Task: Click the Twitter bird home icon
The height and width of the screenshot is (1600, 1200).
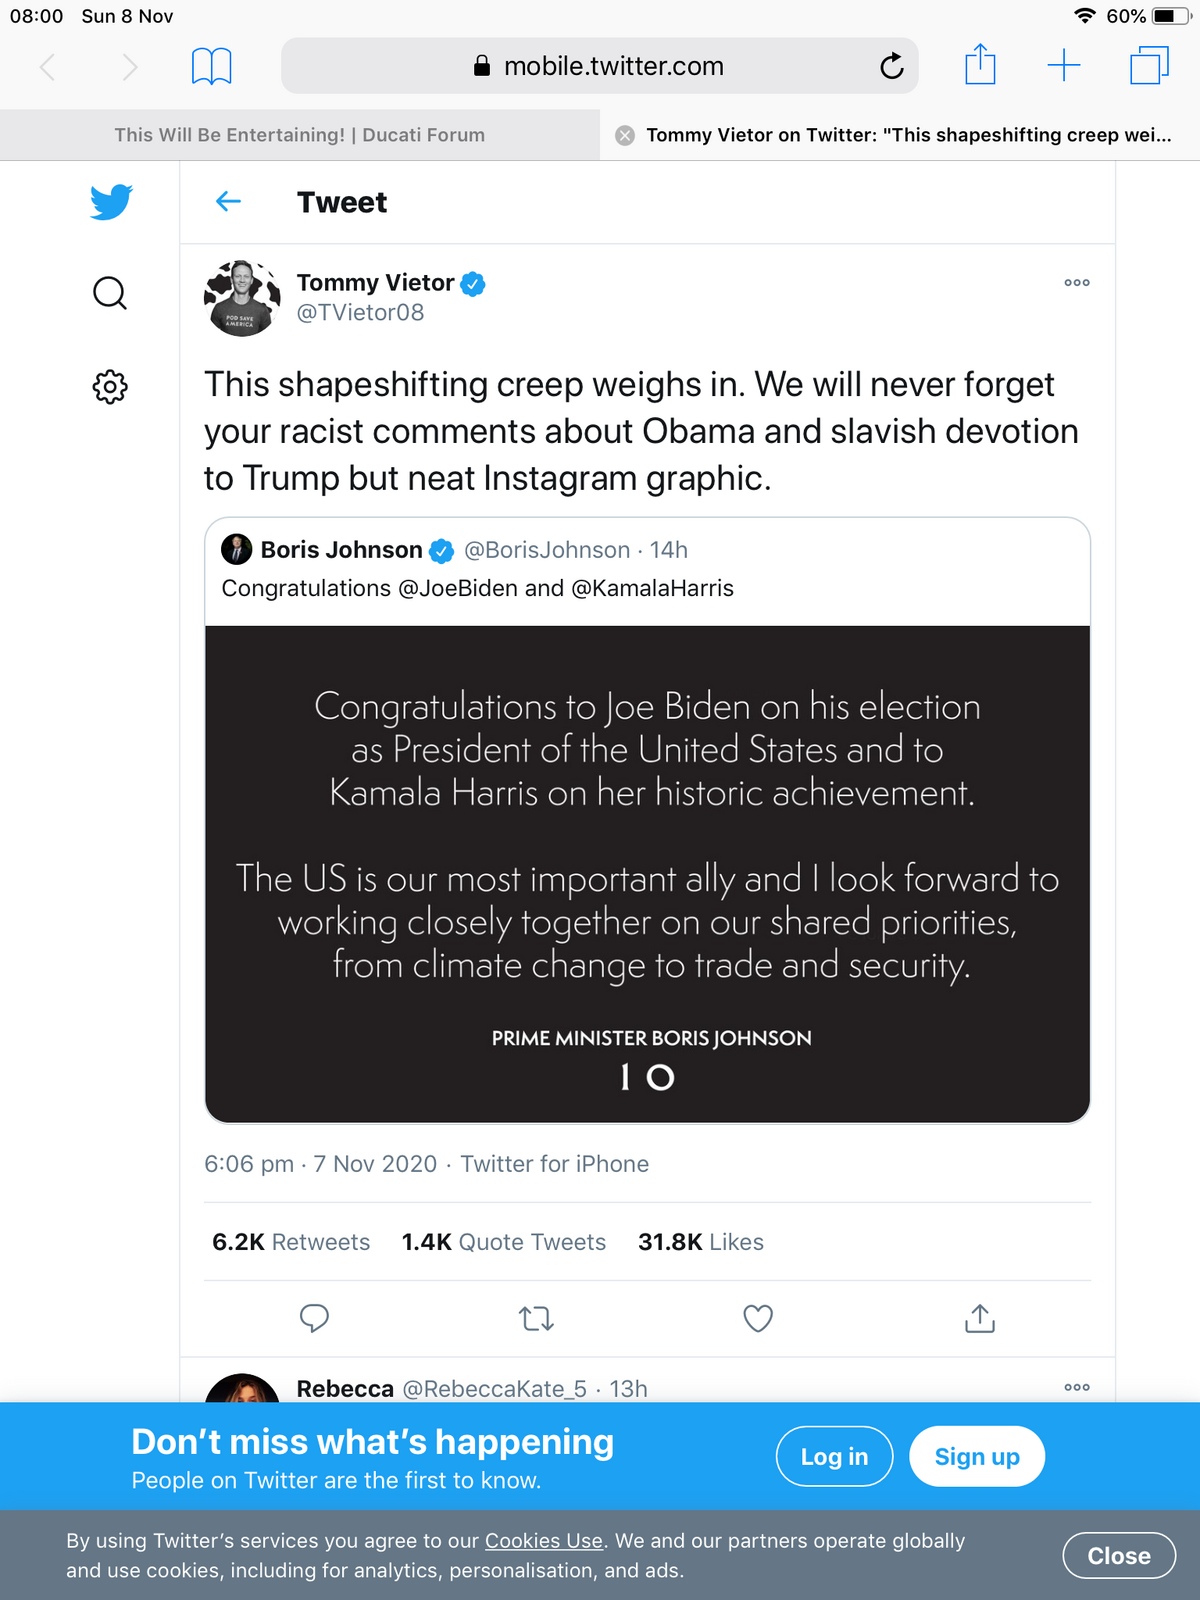Action: coord(110,202)
